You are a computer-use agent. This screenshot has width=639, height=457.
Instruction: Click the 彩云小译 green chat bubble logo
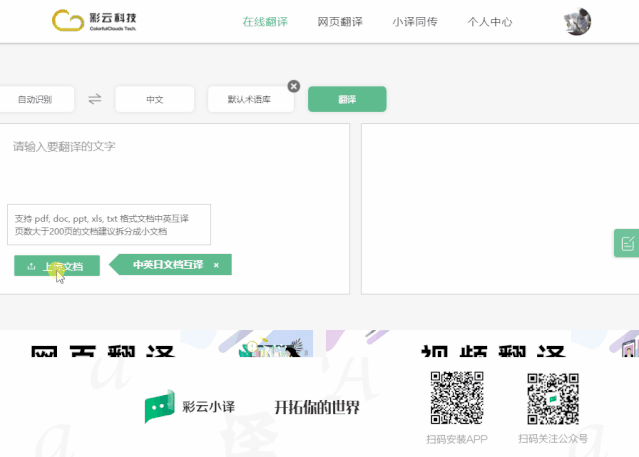159,406
